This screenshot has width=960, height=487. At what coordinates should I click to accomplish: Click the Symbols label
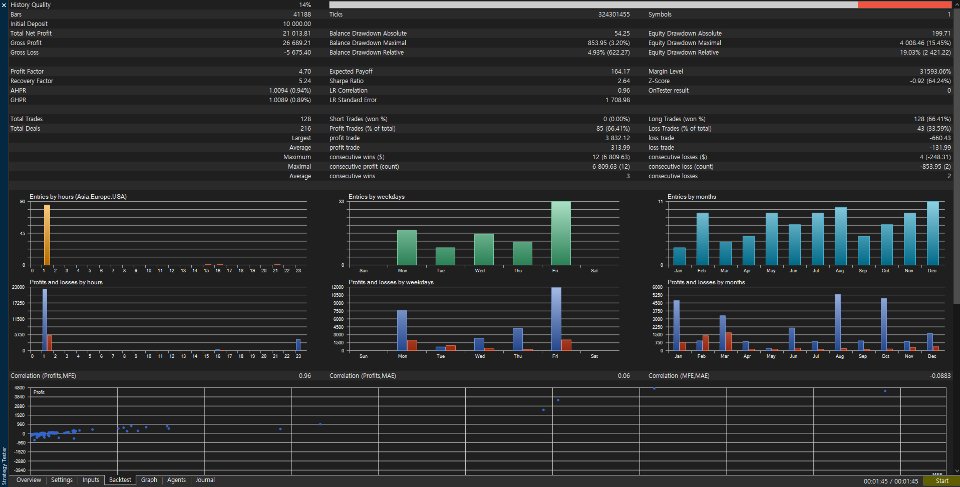pos(660,14)
